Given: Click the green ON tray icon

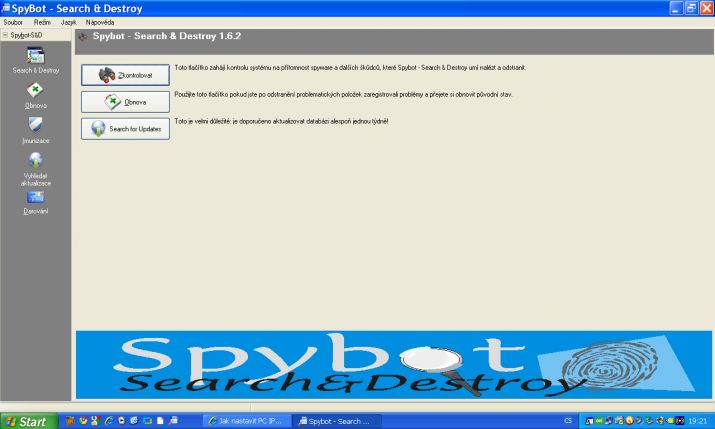Looking at the screenshot, I should pos(599,420).
